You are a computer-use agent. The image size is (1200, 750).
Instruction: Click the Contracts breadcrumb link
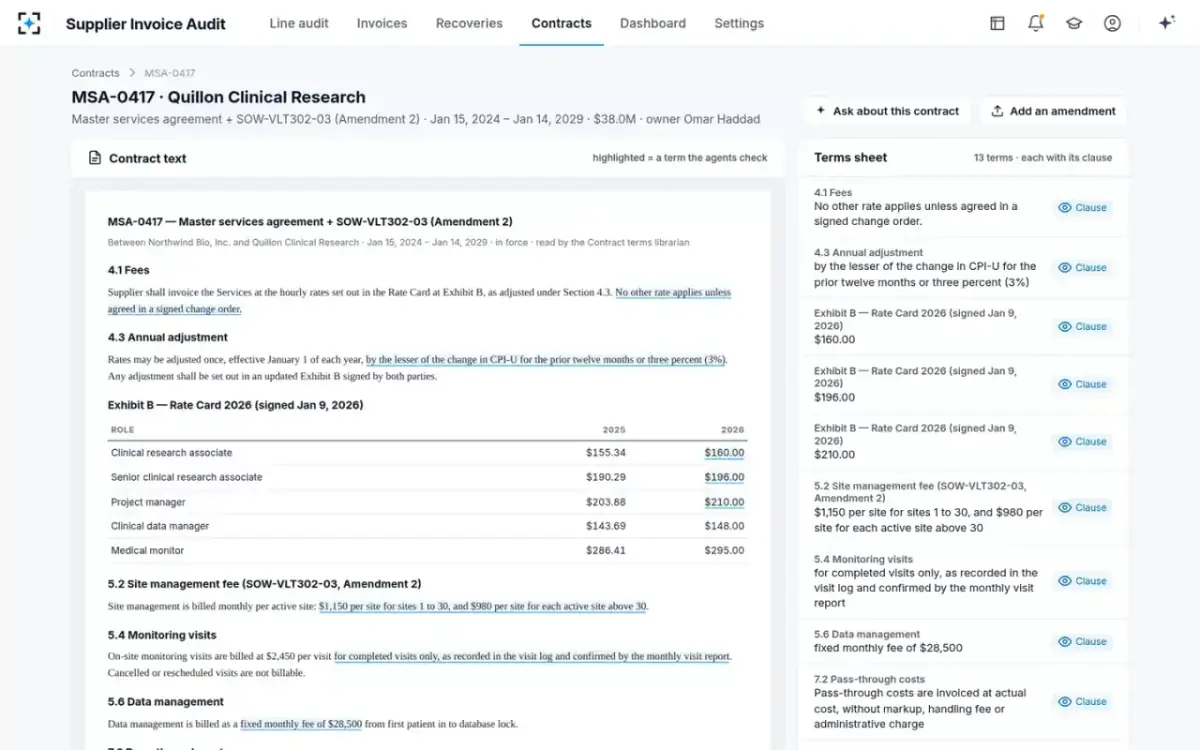pyautogui.click(x=95, y=73)
